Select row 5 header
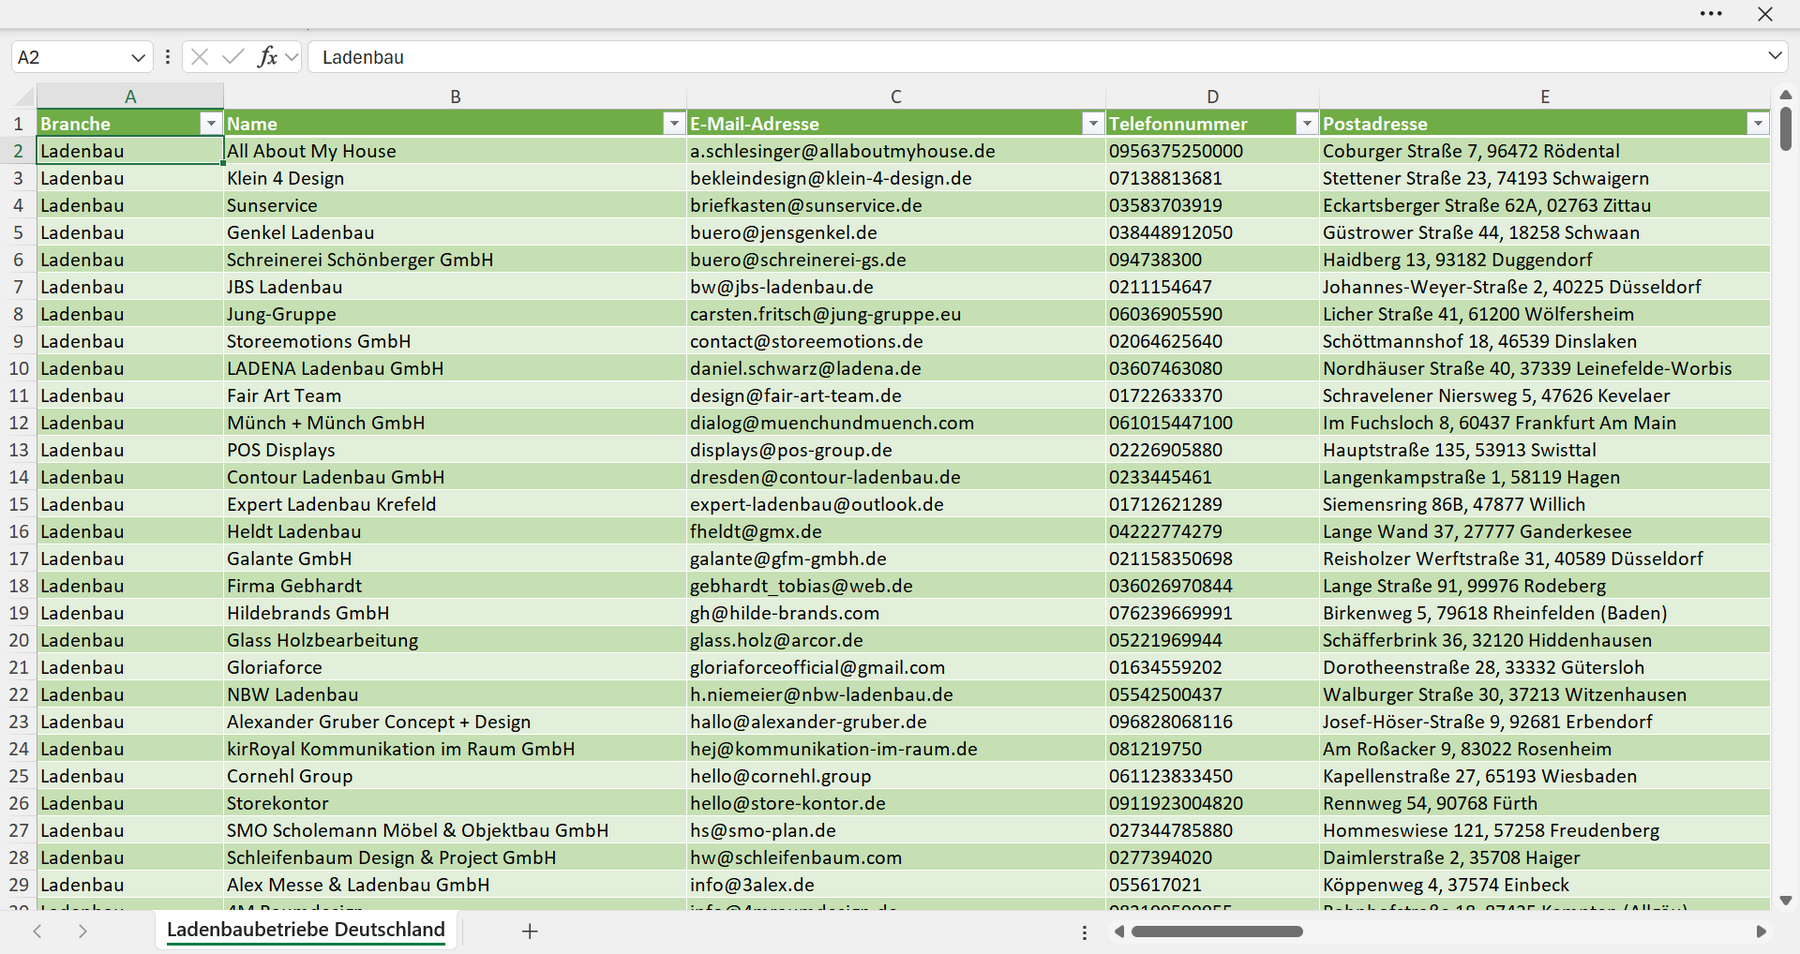The height and width of the screenshot is (954, 1800). (18, 233)
